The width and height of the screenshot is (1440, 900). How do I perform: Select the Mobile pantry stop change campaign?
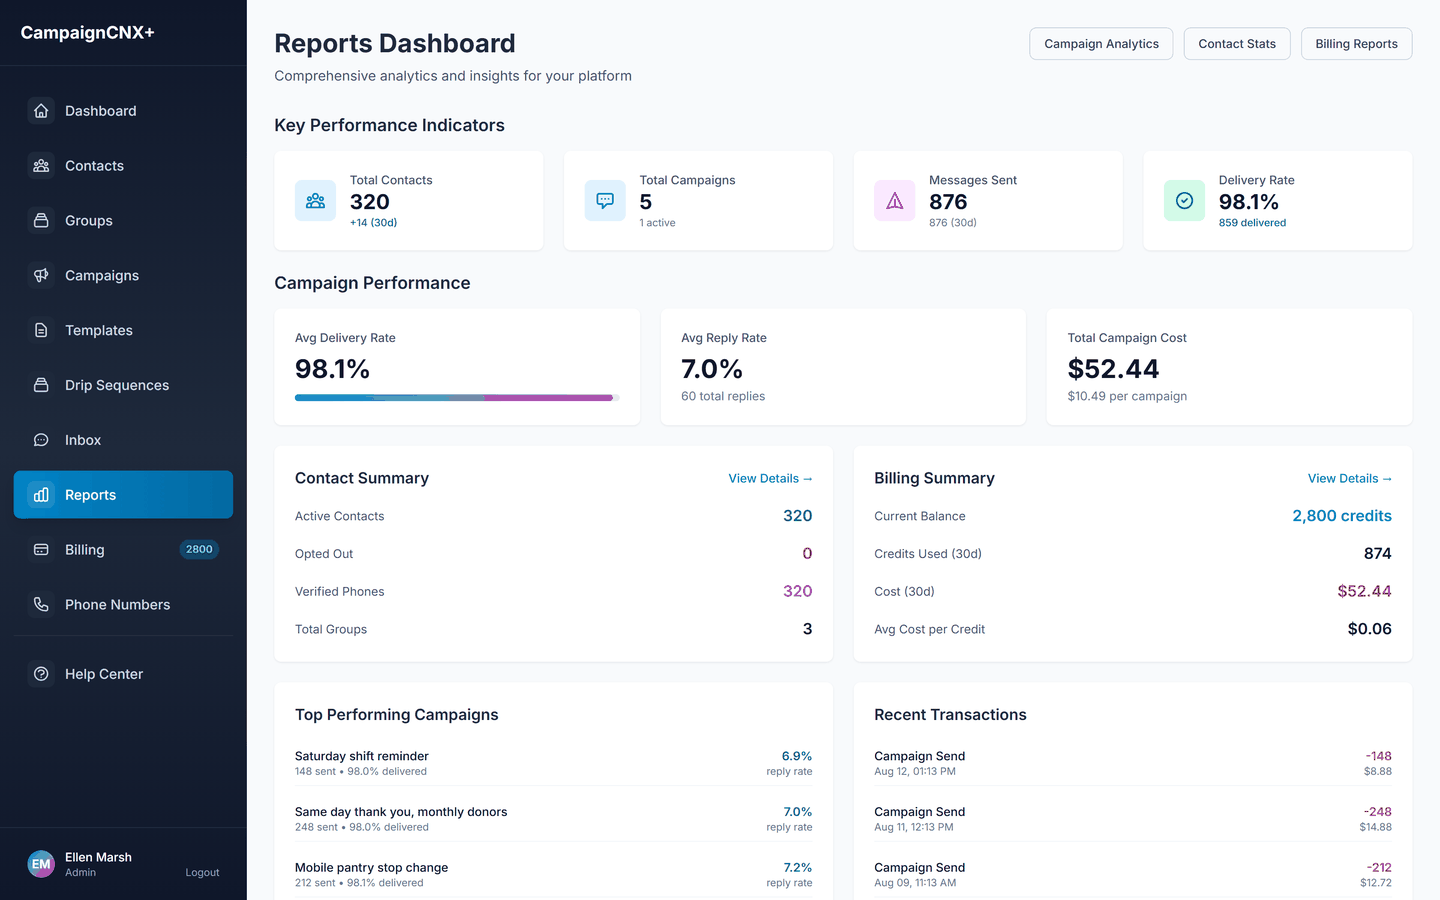pos(553,875)
